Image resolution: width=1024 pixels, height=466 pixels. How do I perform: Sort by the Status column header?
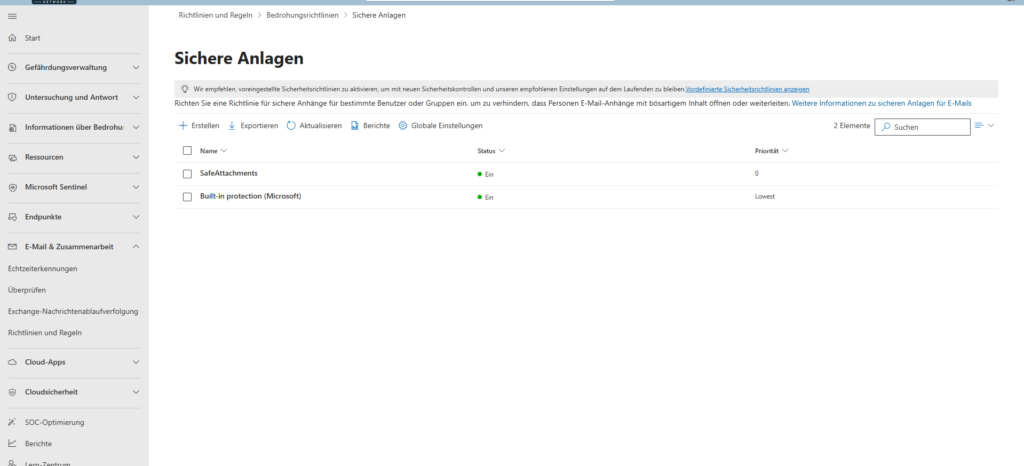(491, 151)
